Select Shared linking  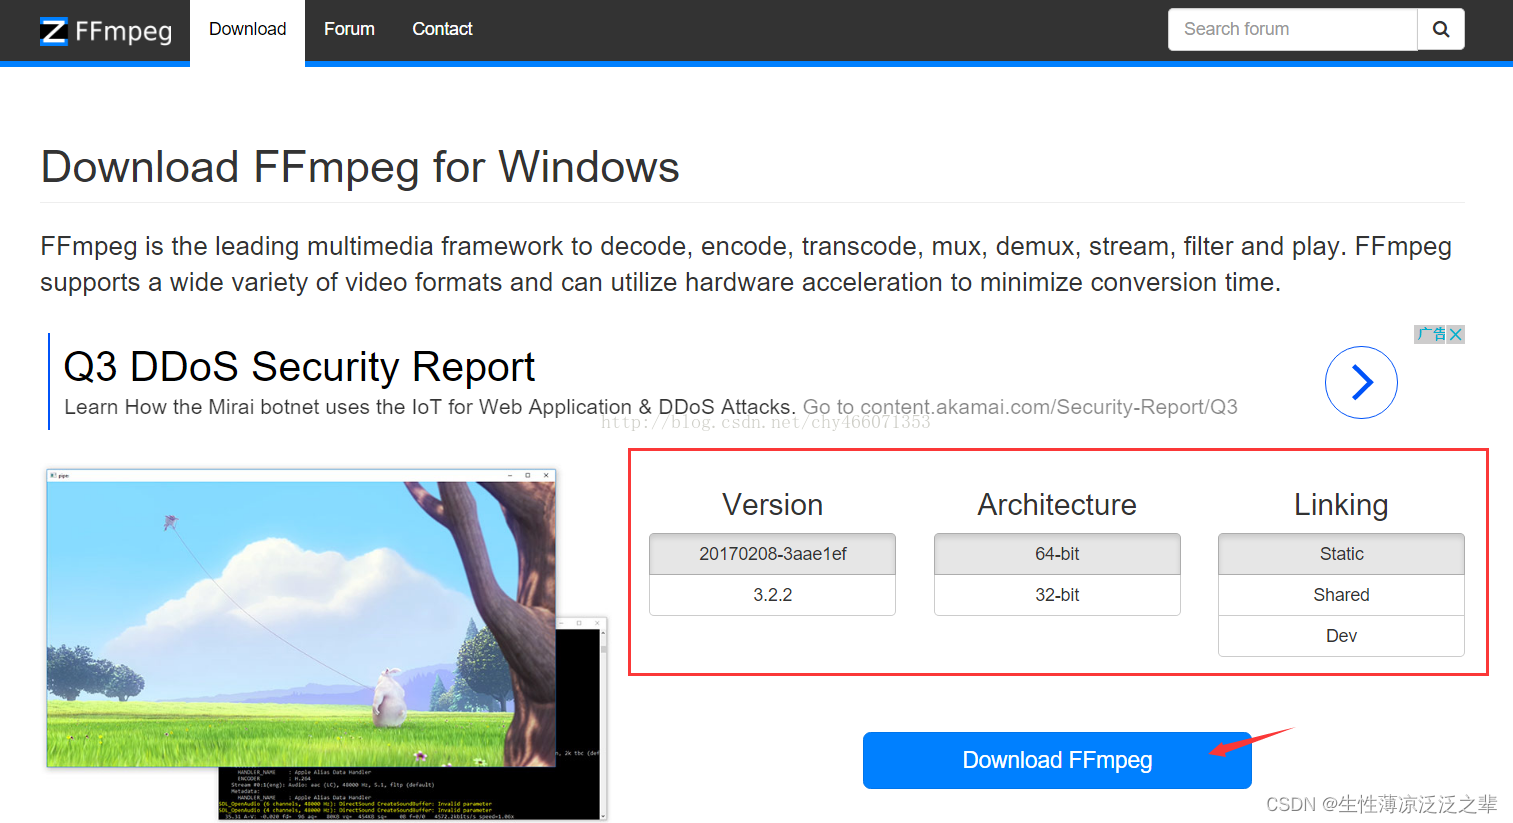(1341, 595)
